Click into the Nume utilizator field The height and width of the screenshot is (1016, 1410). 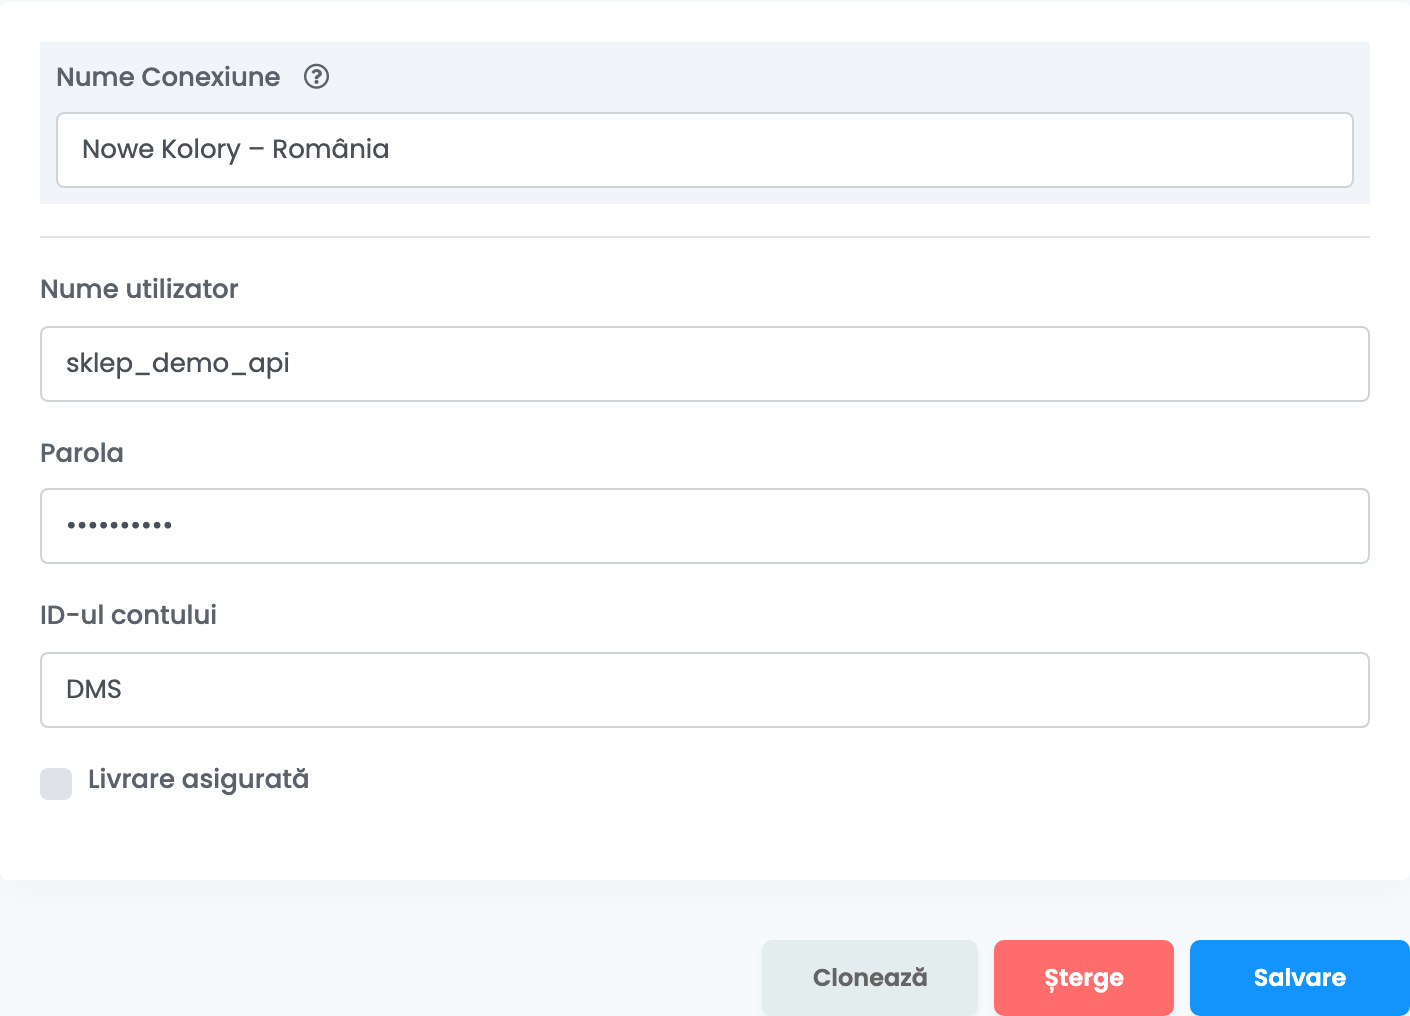click(x=705, y=364)
